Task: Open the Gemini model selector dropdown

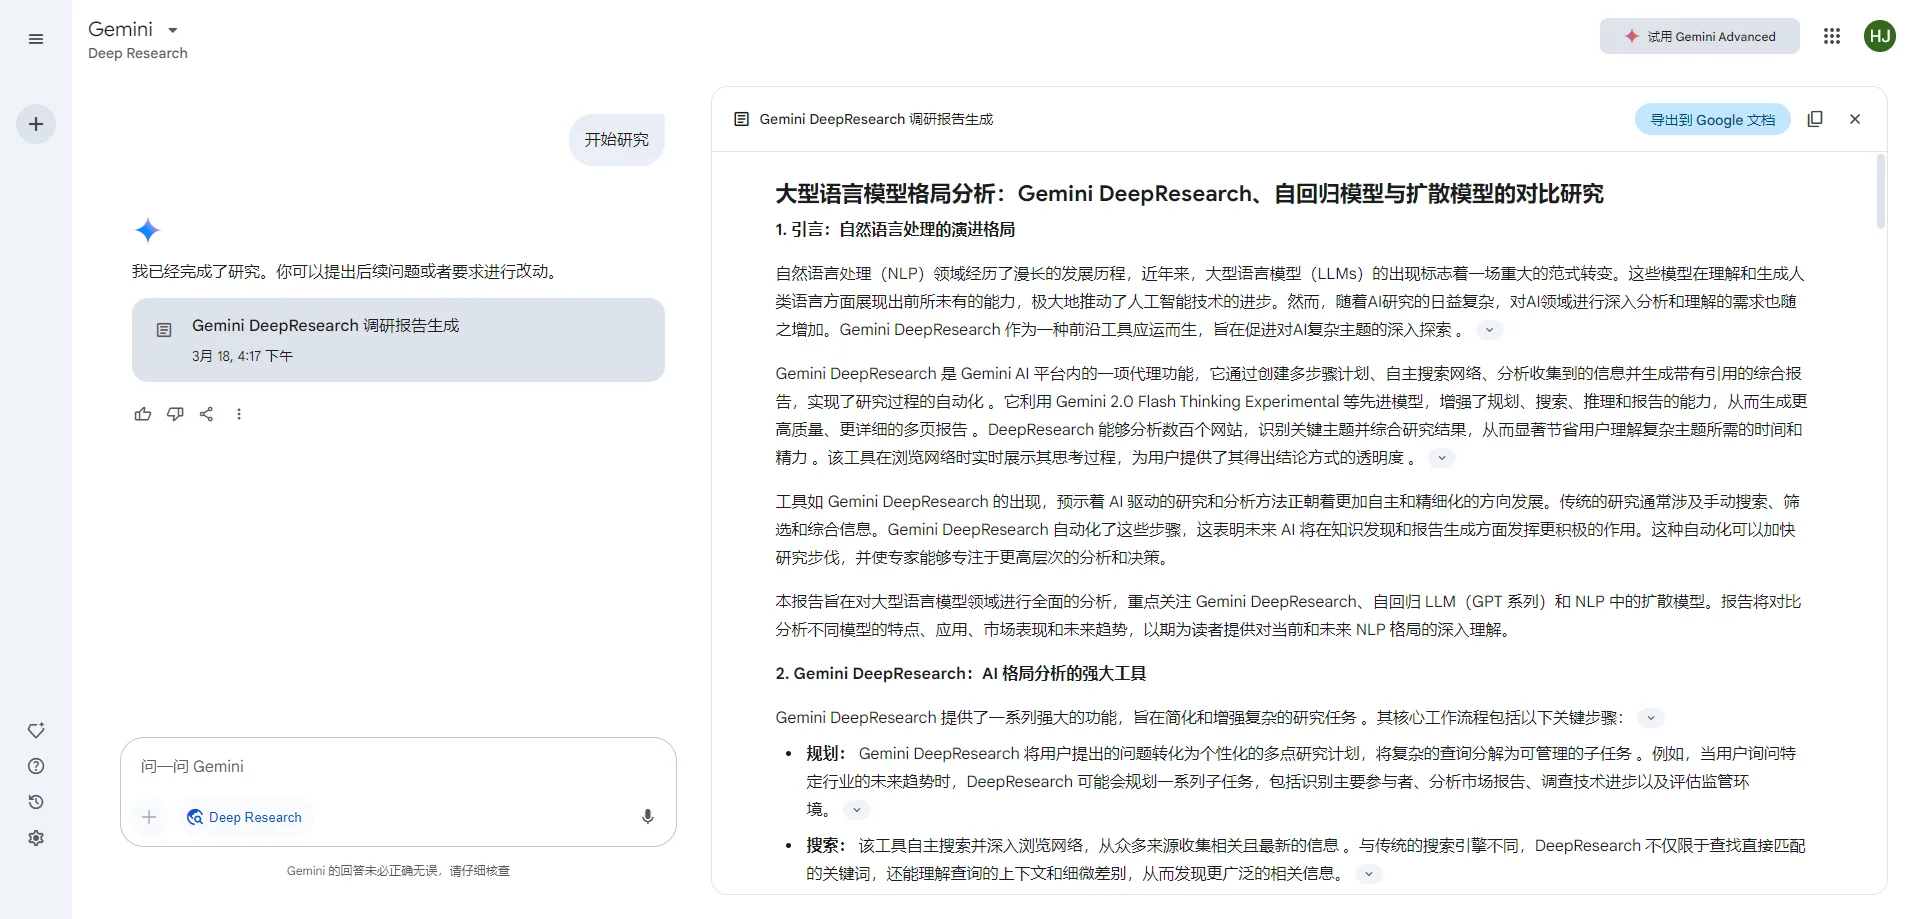Action: [x=133, y=30]
